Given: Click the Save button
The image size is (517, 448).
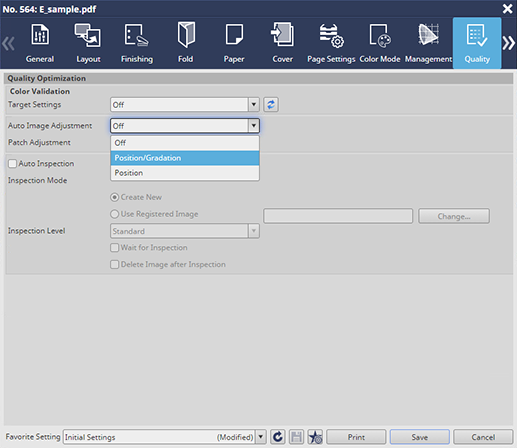Looking at the screenshot, I should click(x=420, y=437).
